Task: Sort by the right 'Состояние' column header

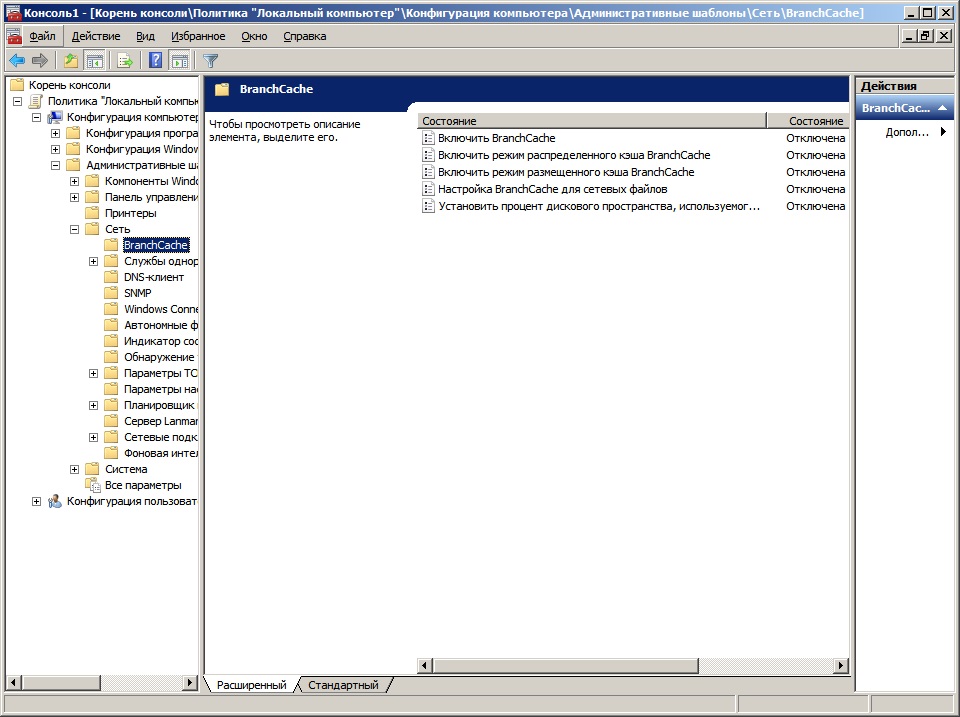Action: point(807,121)
